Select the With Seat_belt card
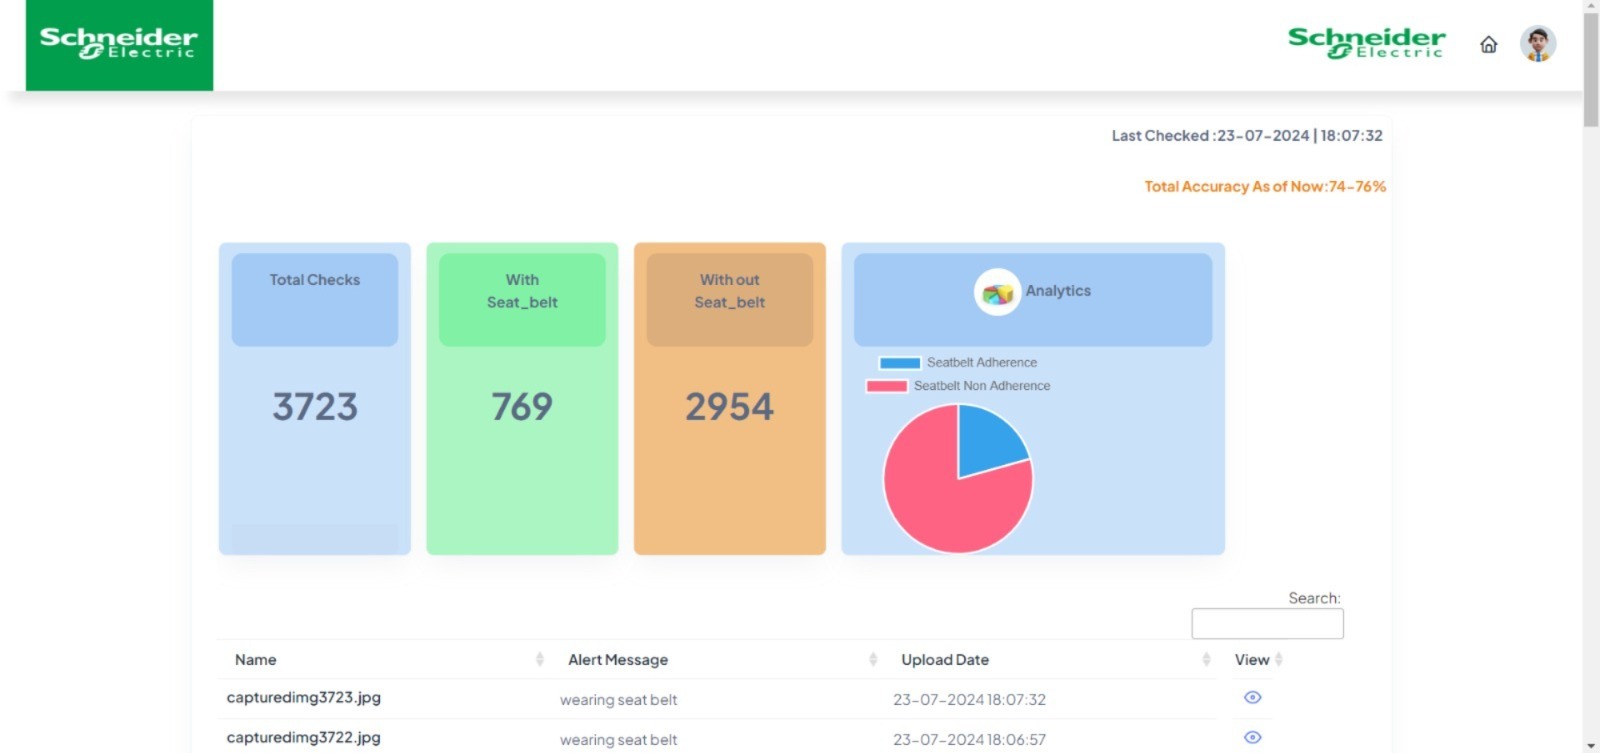 (x=522, y=398)
